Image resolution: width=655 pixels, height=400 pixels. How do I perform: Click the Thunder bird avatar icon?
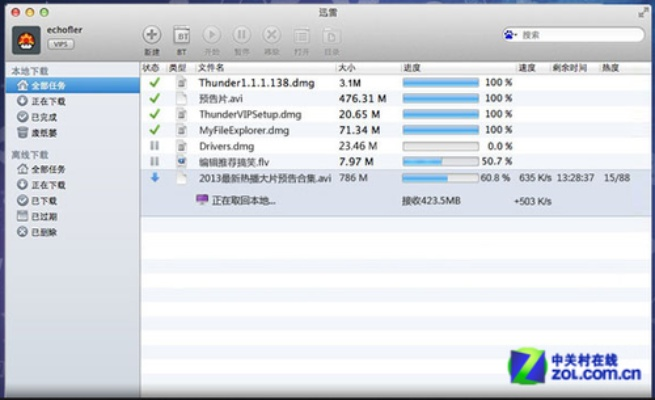click(x=24, y=40)
